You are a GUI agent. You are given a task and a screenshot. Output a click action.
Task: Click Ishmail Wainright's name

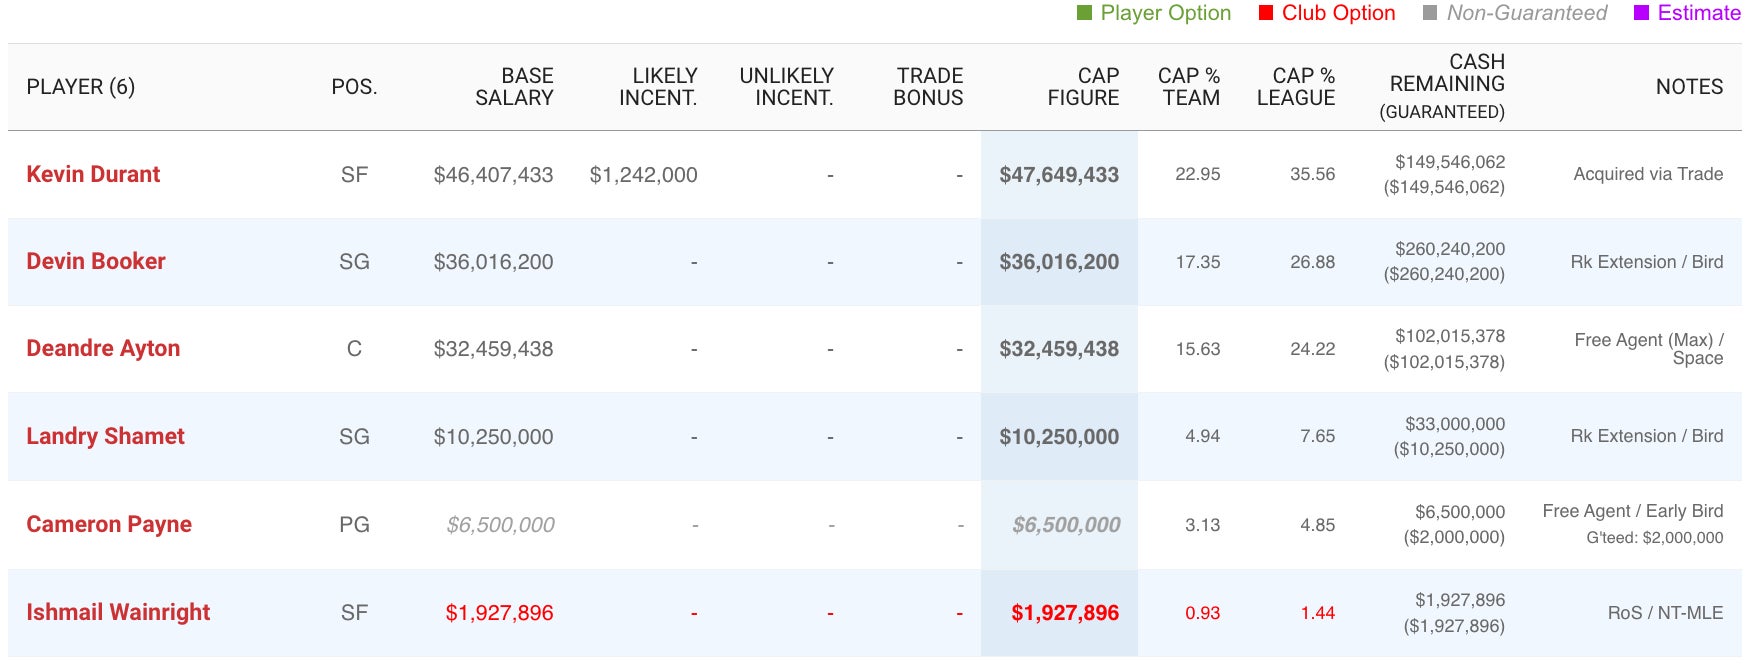(118, 612)
